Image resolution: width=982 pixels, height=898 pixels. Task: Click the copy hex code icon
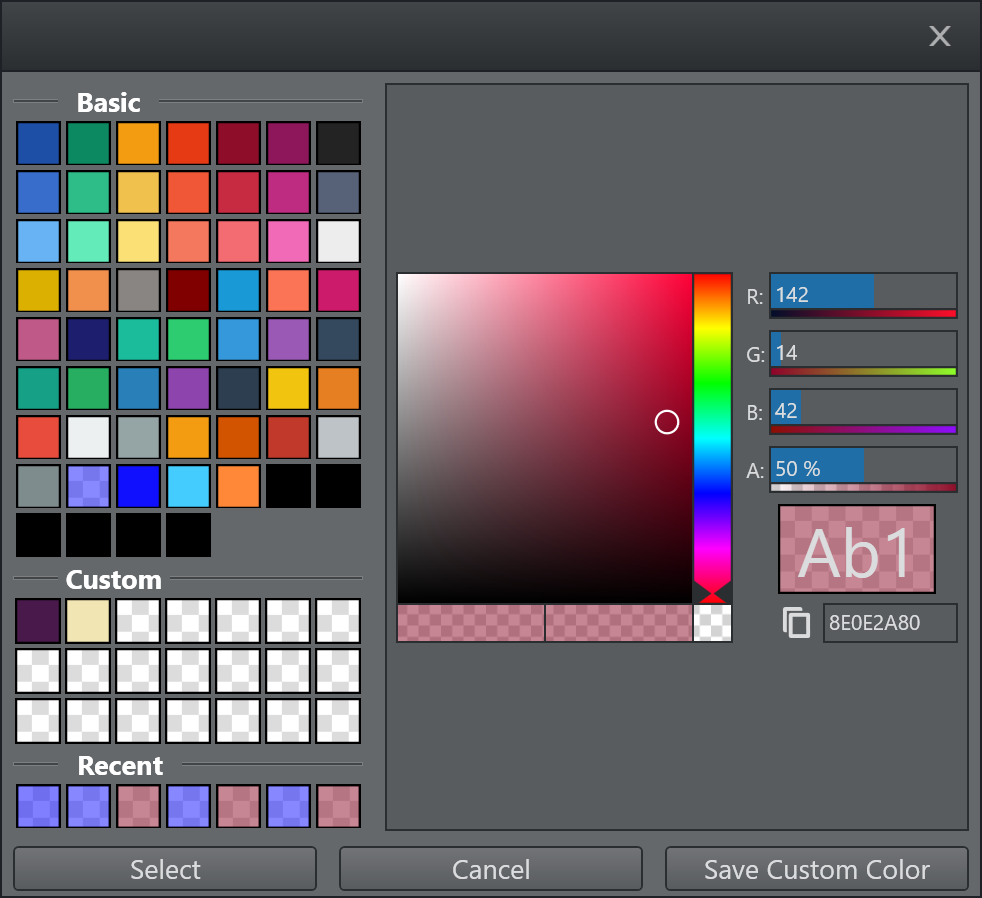coord(796,621)
